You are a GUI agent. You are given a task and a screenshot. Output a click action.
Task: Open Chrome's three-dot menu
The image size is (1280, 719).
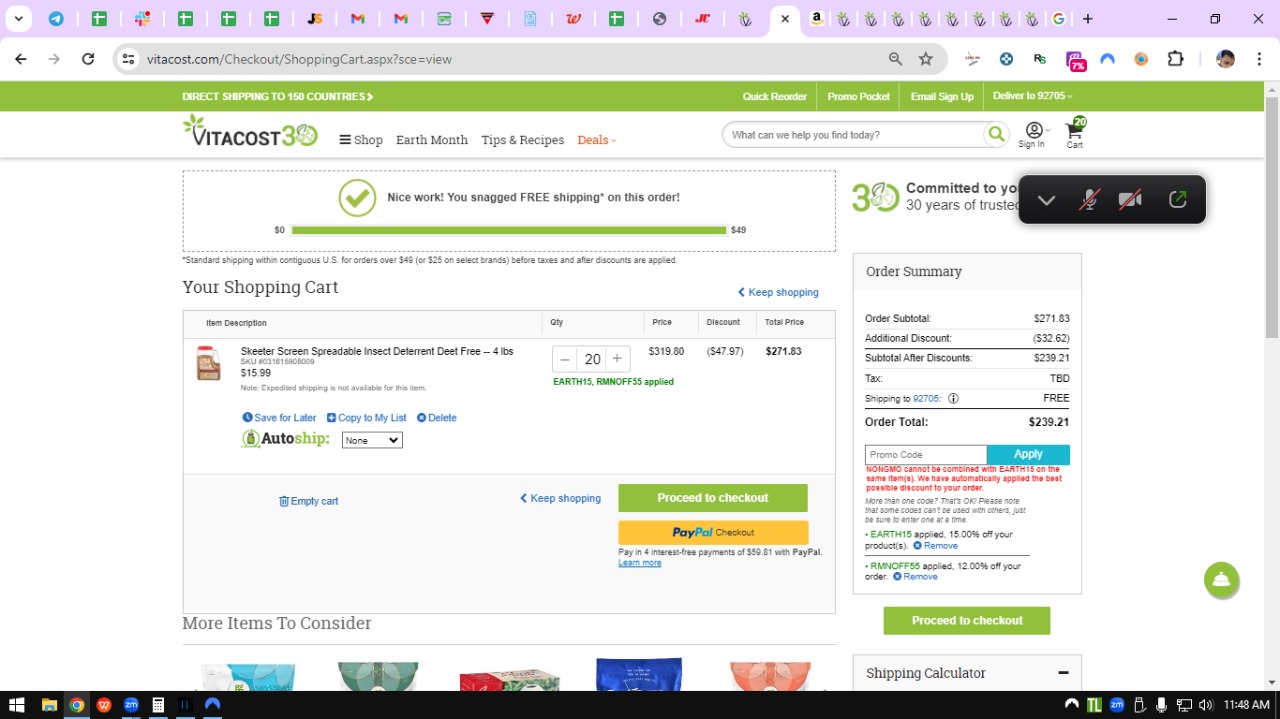point(1258,59)
